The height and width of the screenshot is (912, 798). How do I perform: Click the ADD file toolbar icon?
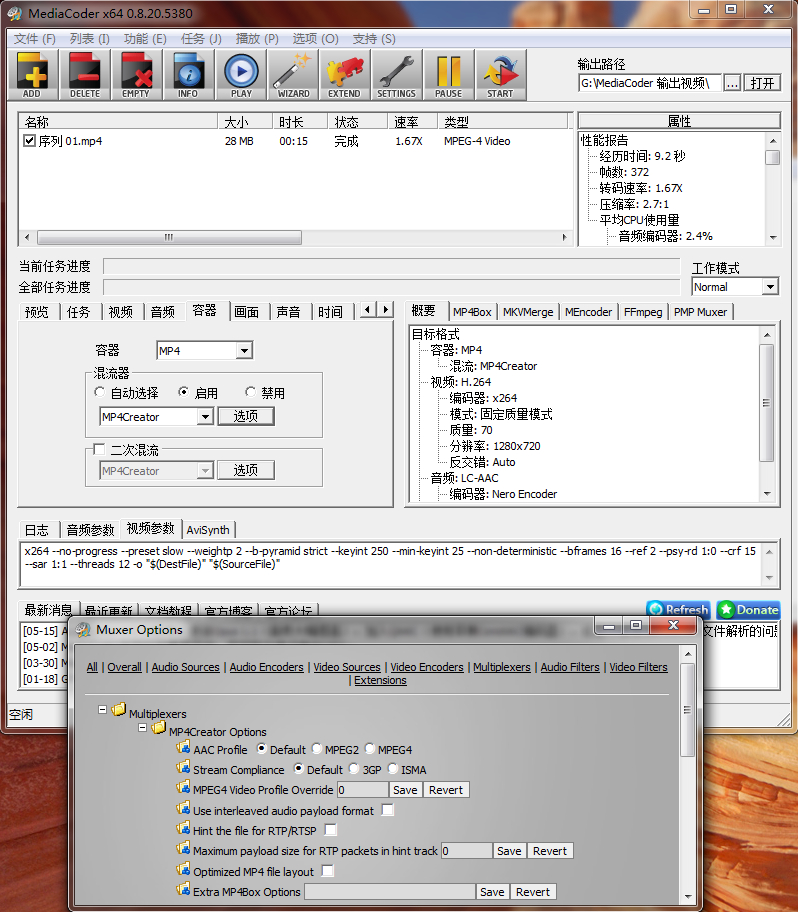click(x=33, y=75)
